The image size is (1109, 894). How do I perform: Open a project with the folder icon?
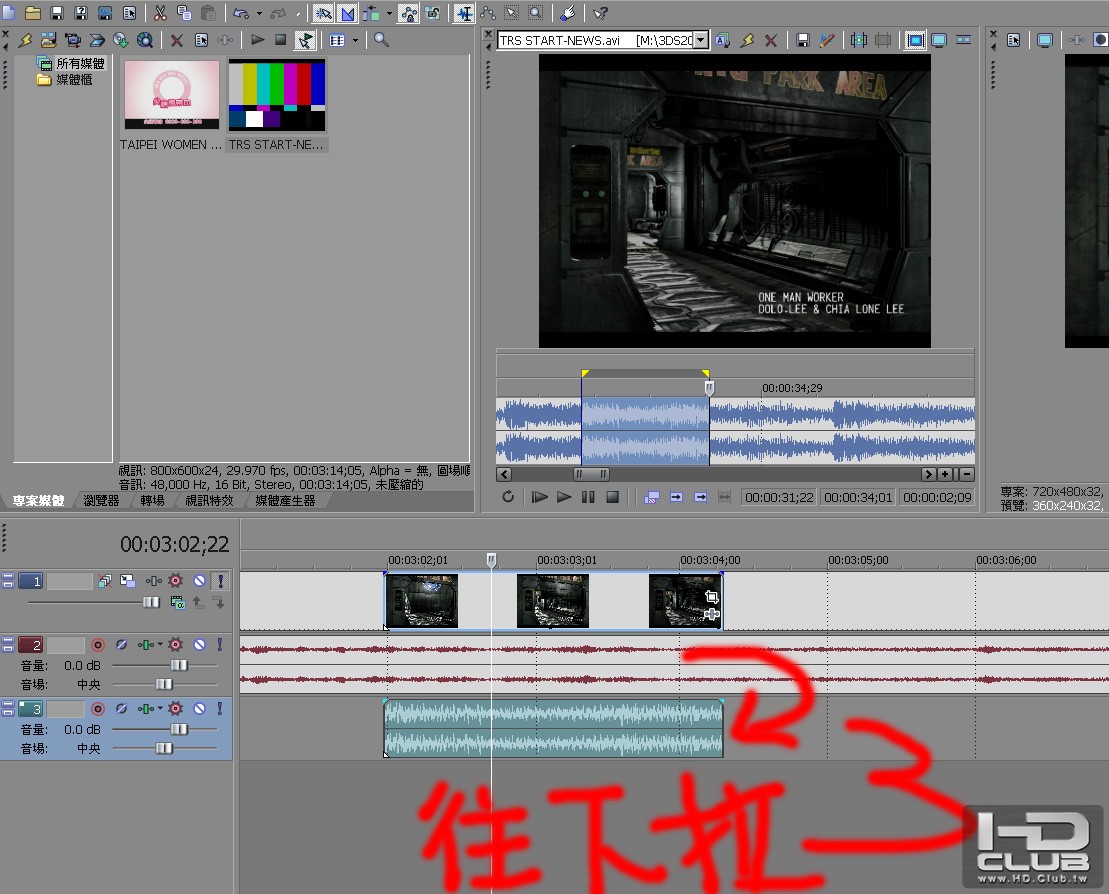click(32, 13)
